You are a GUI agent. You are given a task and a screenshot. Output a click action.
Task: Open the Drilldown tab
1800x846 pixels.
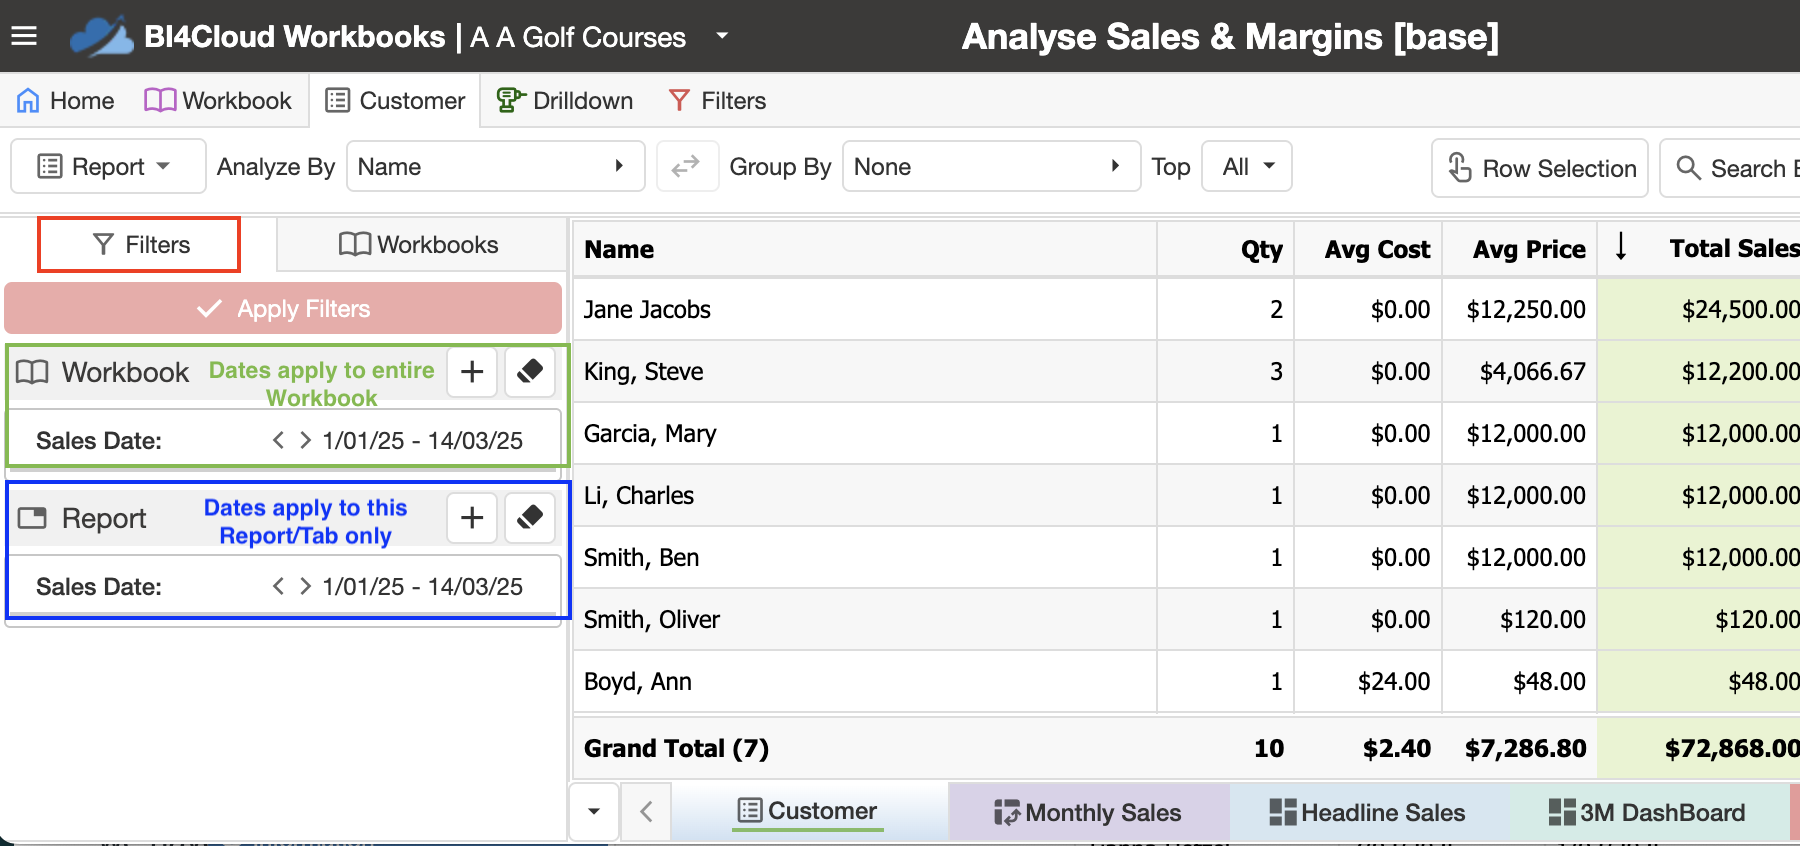565,101
